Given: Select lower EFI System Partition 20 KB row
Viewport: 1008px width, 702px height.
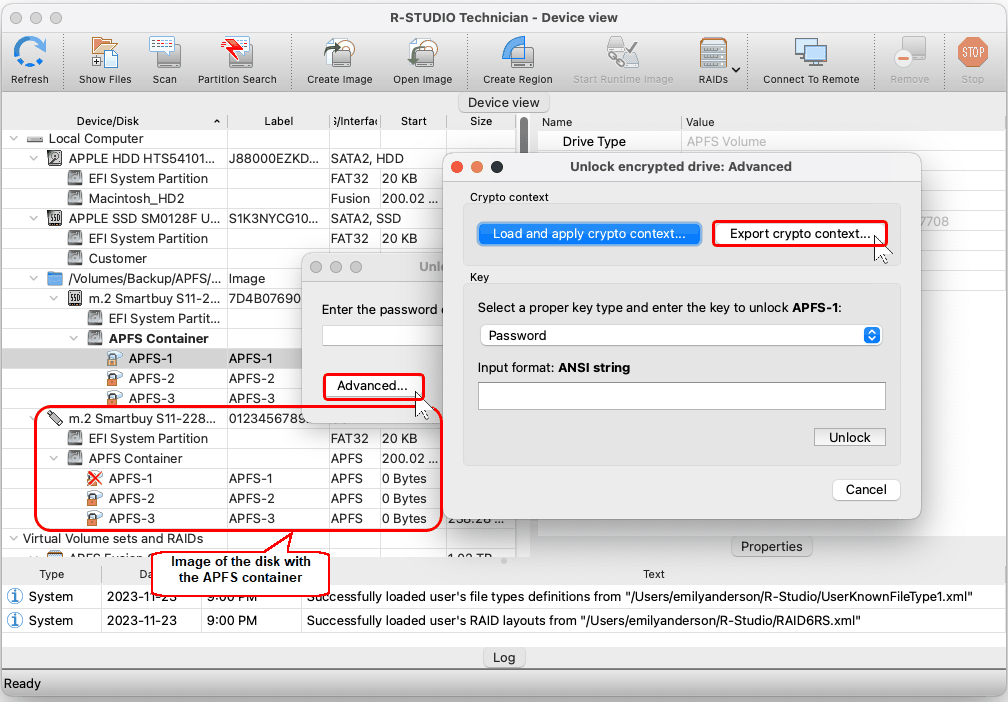Looking at the screenshot, I should [x=222, y=438].
